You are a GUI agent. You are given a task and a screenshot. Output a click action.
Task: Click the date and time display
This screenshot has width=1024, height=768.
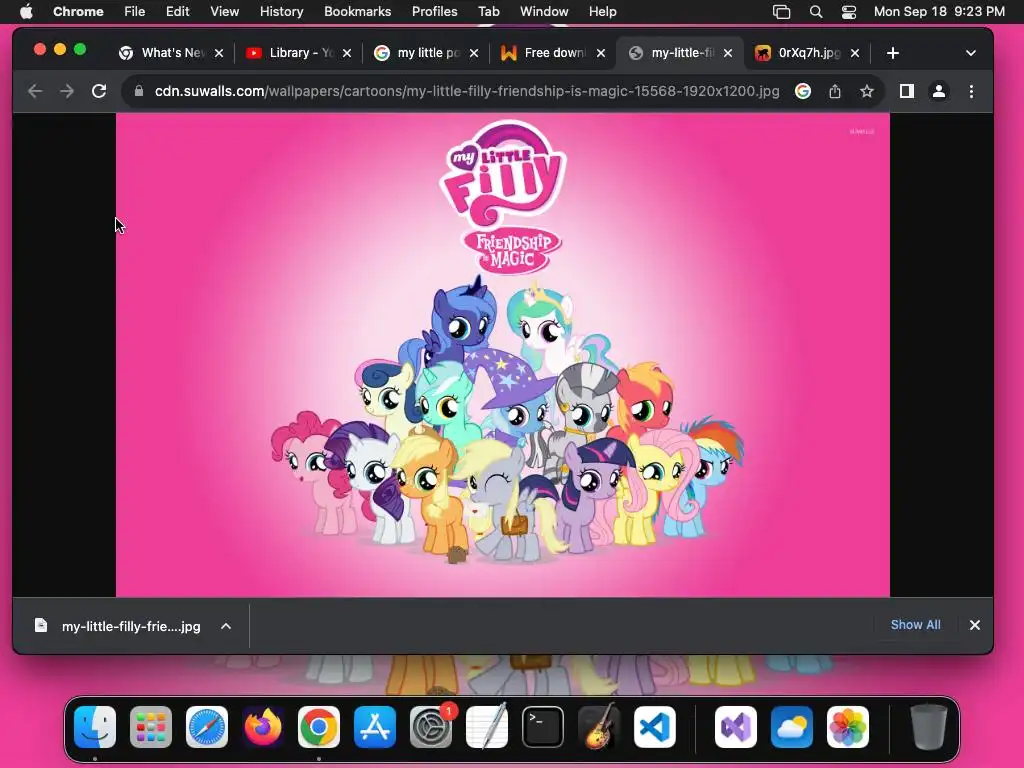click(939, 12)
